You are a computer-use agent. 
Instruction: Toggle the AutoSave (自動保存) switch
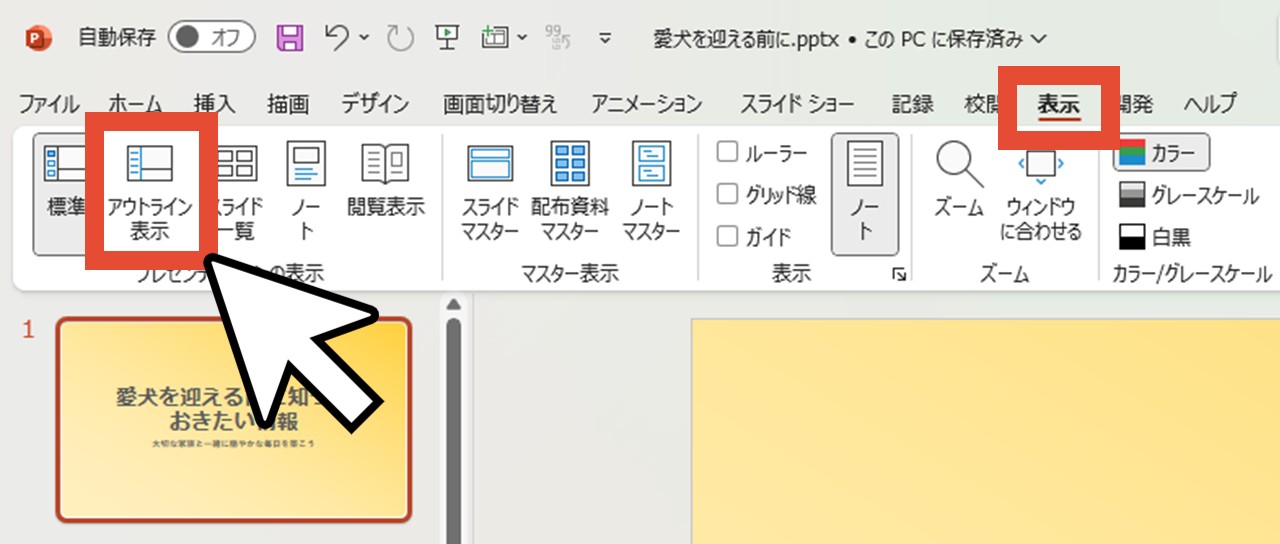coord(212,38)
